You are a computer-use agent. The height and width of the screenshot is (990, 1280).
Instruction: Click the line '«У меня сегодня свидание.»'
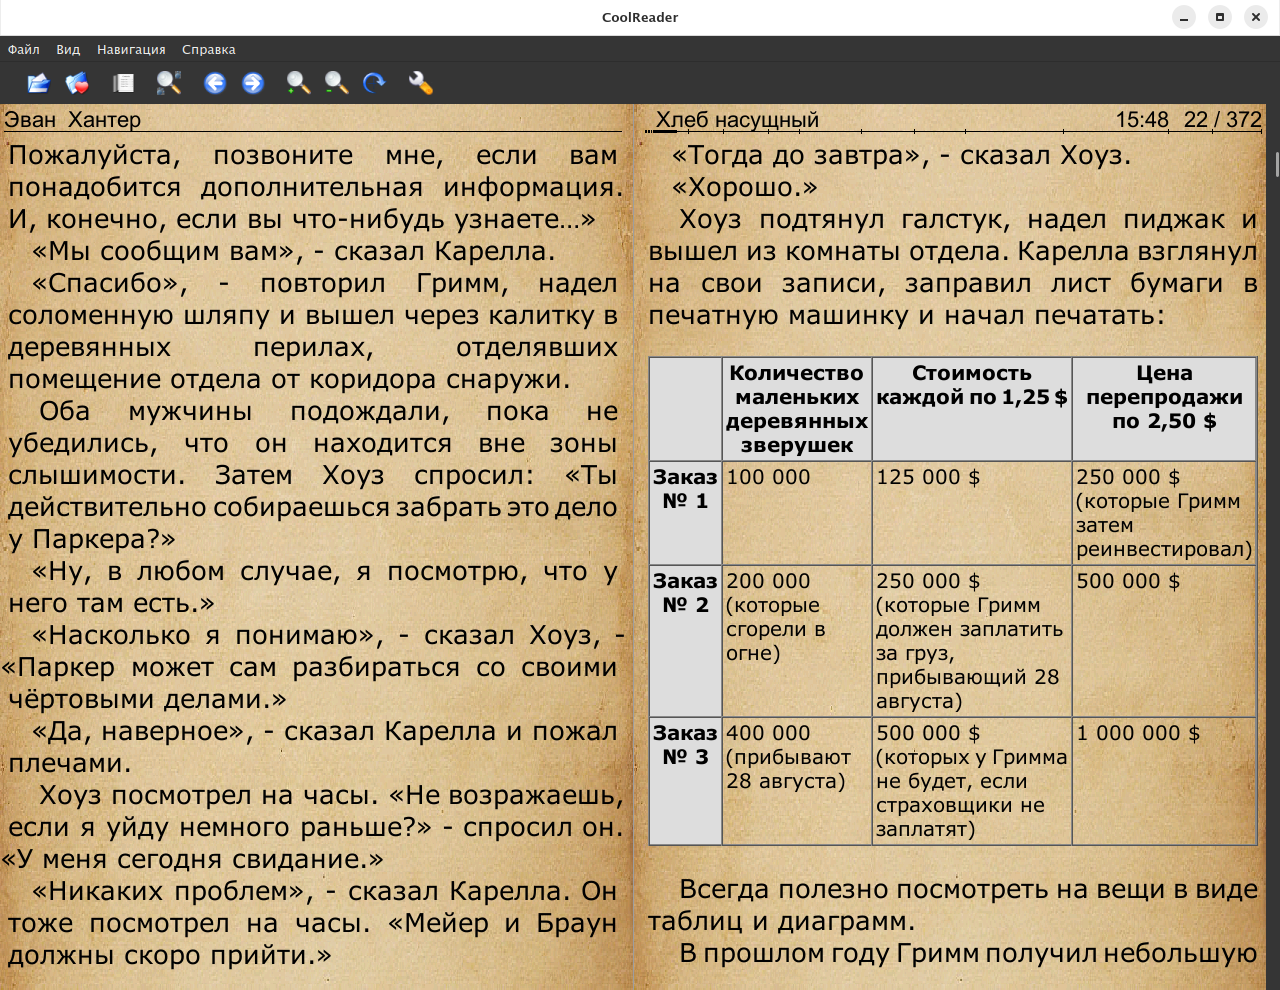(x=193, y=860)
